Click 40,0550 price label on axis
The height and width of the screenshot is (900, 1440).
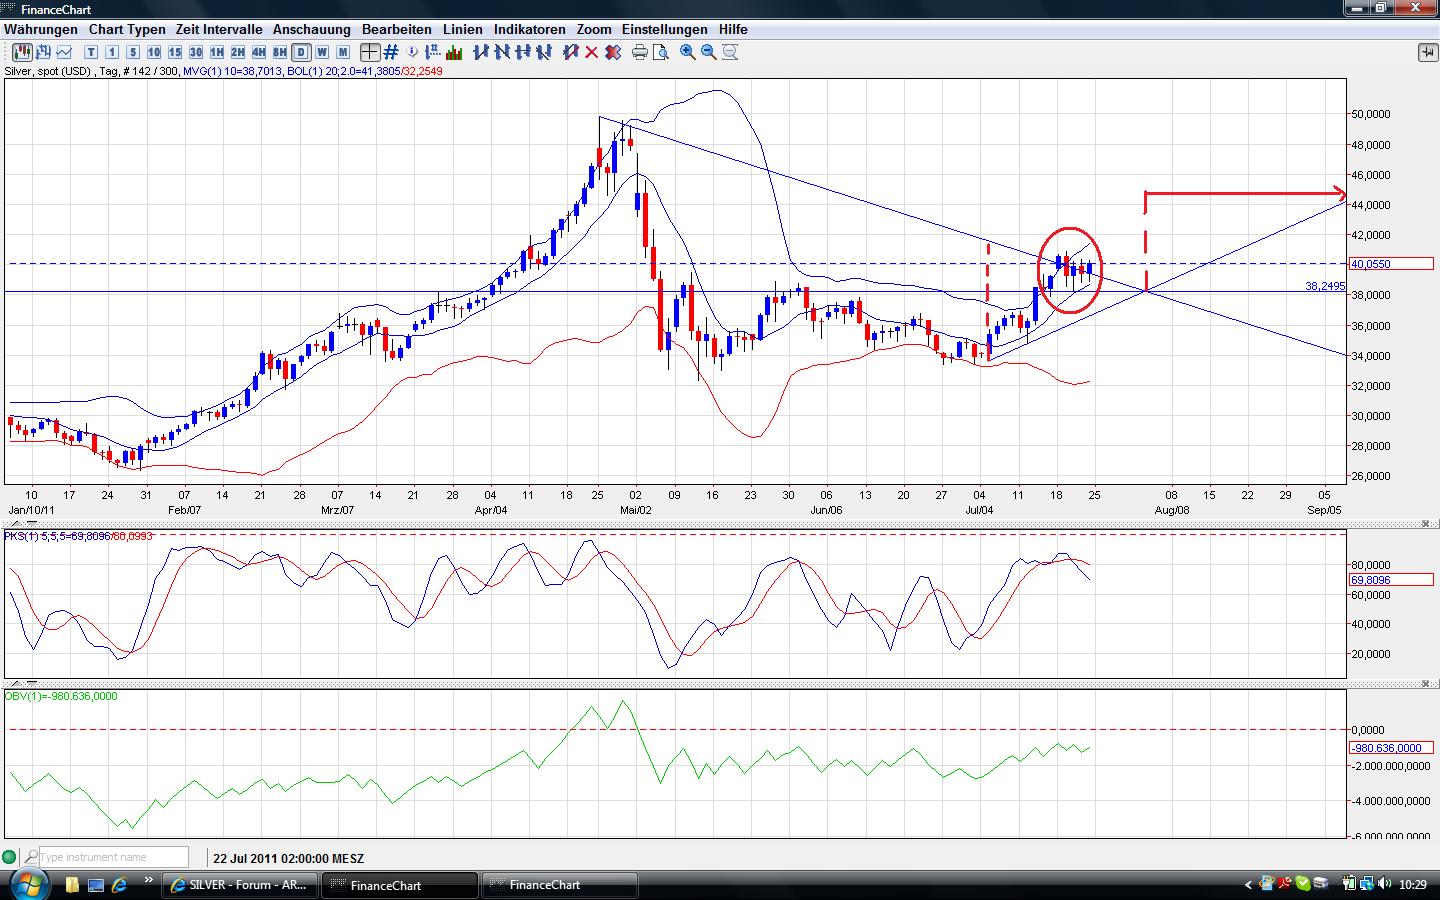pos(1391,264)
